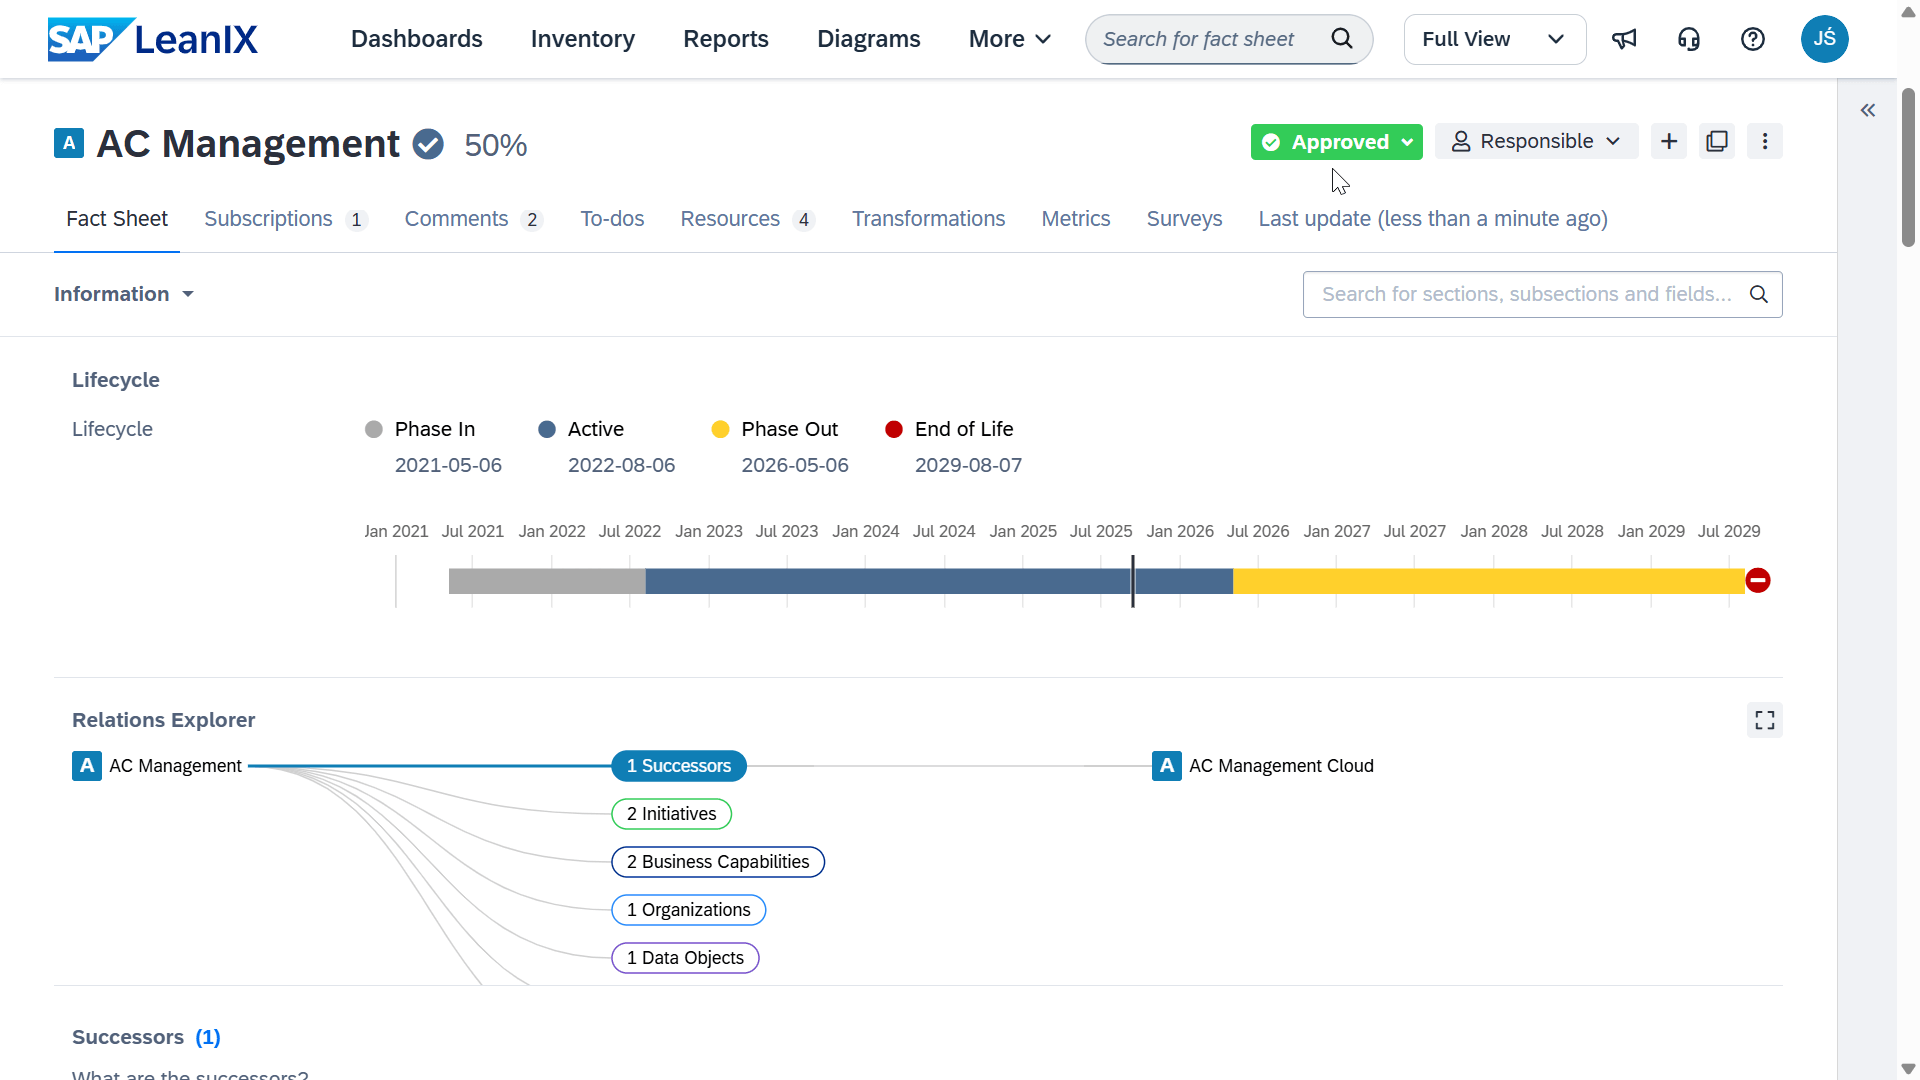1920x1080 pixels.
Task: Open the three-dot more actions menu
Action: click(x=1765, y=141)
